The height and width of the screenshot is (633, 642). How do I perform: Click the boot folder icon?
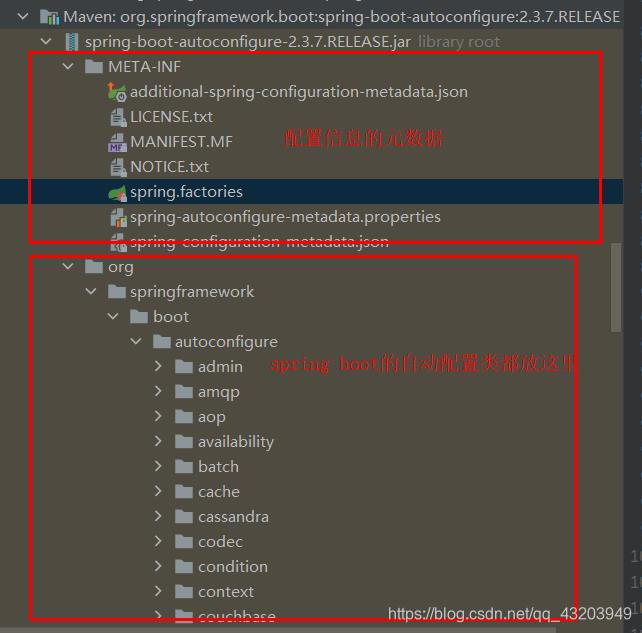click(139, 316)
